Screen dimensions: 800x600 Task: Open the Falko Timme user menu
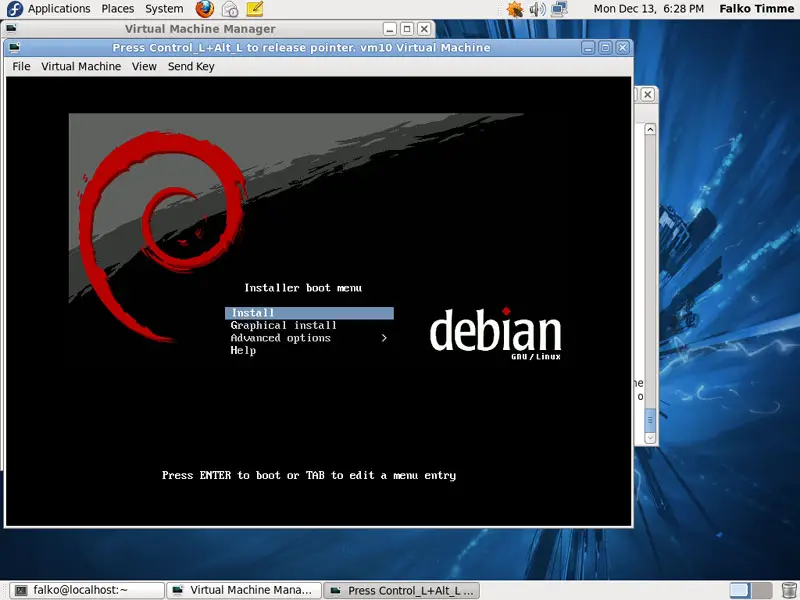(x=757, y=9)
